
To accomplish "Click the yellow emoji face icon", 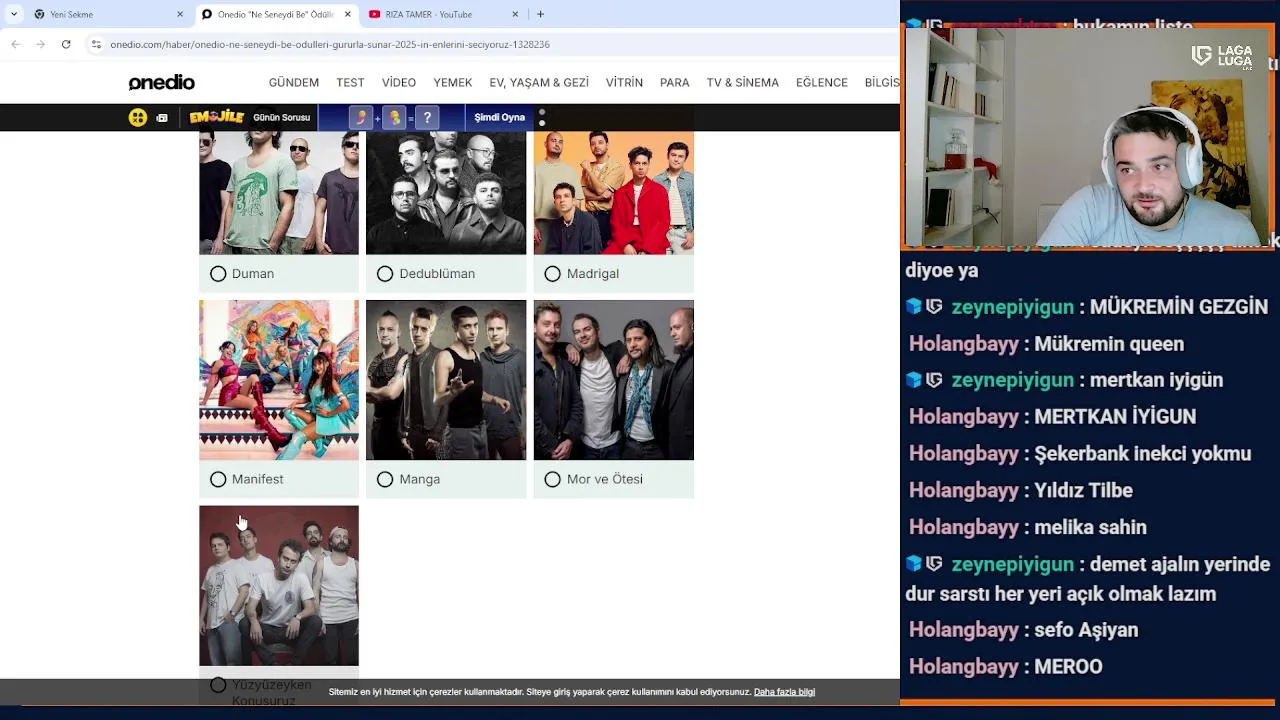I will point(138,117).
